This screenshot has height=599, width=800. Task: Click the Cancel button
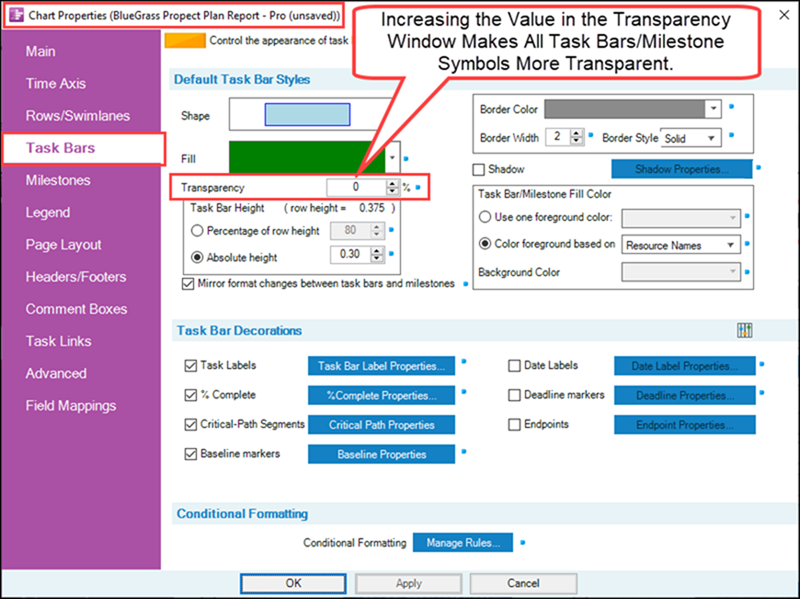[x=523, y=583]
